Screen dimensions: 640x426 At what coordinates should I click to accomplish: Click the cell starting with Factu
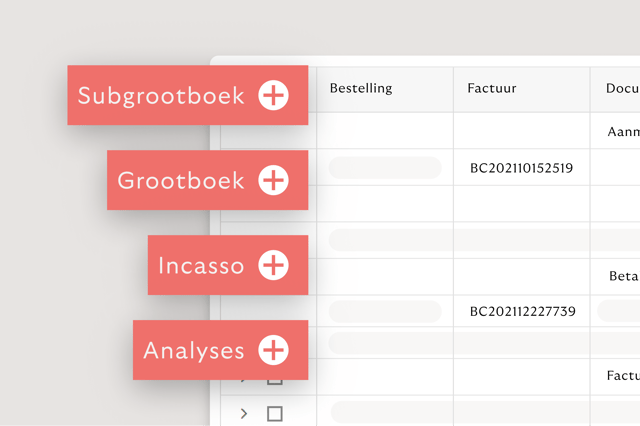[x=622, y=376]
